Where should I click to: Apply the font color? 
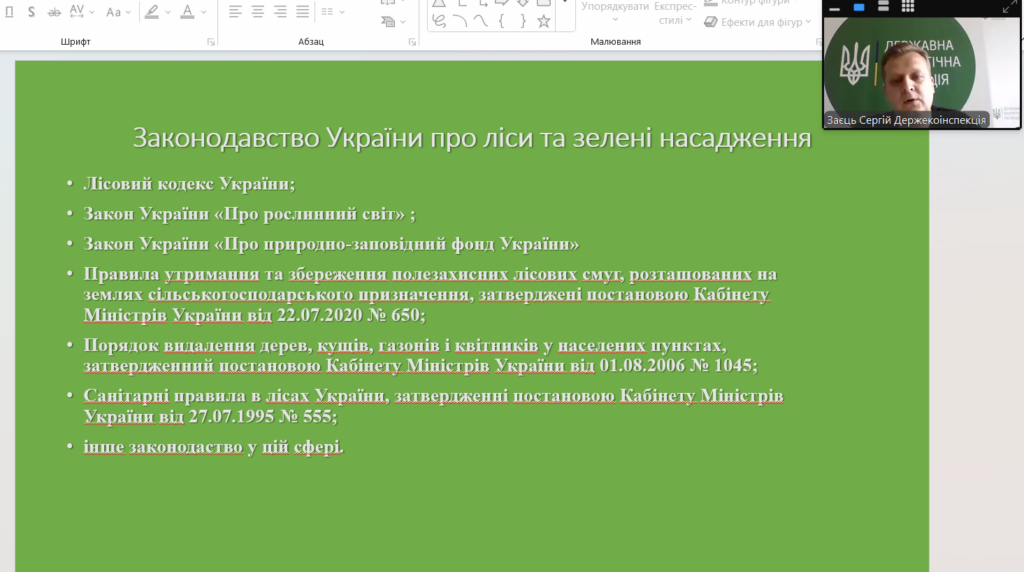point(187,12)
